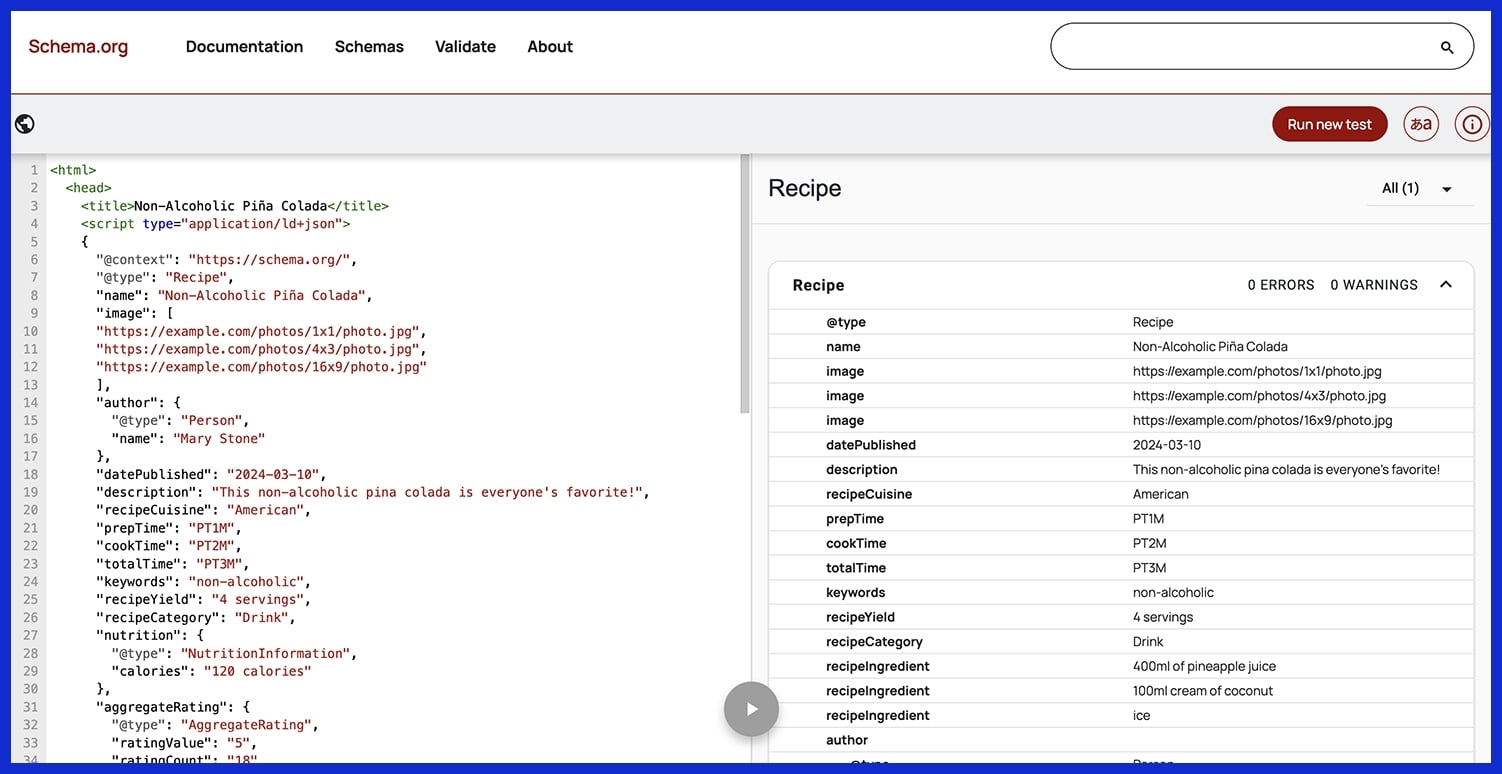Open the All (1) filter dropdown
The image size is (1502, 774).
click(1418, 189)
